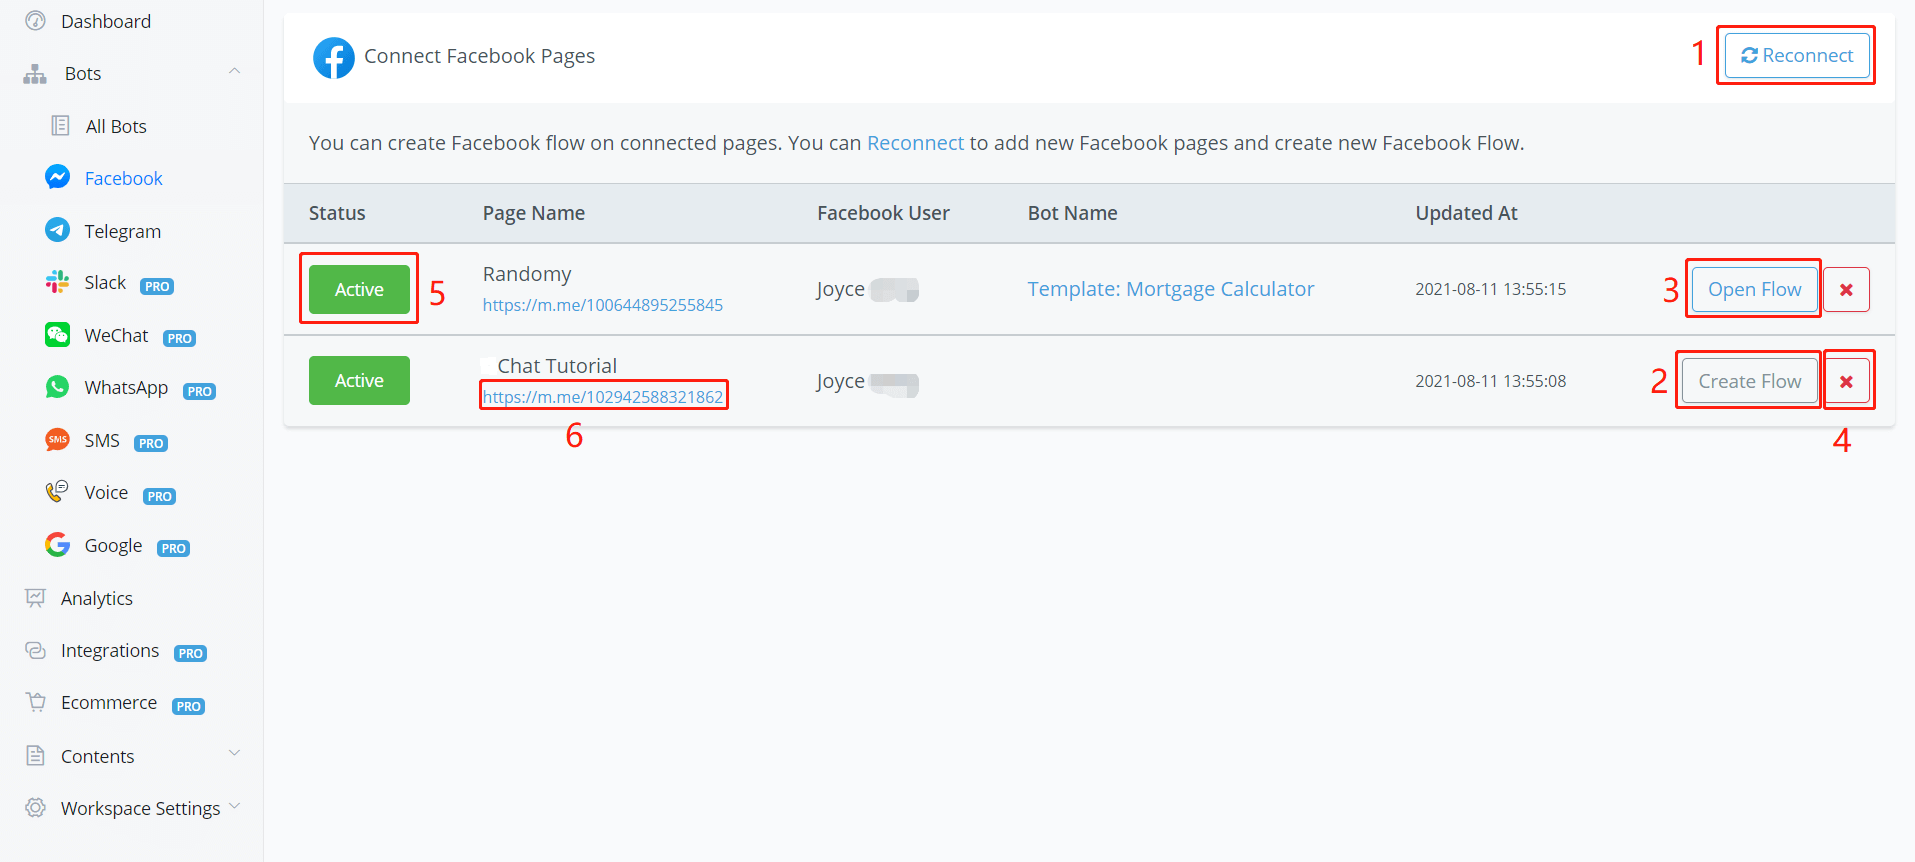
Task: Click Active status for Randomy
Action: 359,289
